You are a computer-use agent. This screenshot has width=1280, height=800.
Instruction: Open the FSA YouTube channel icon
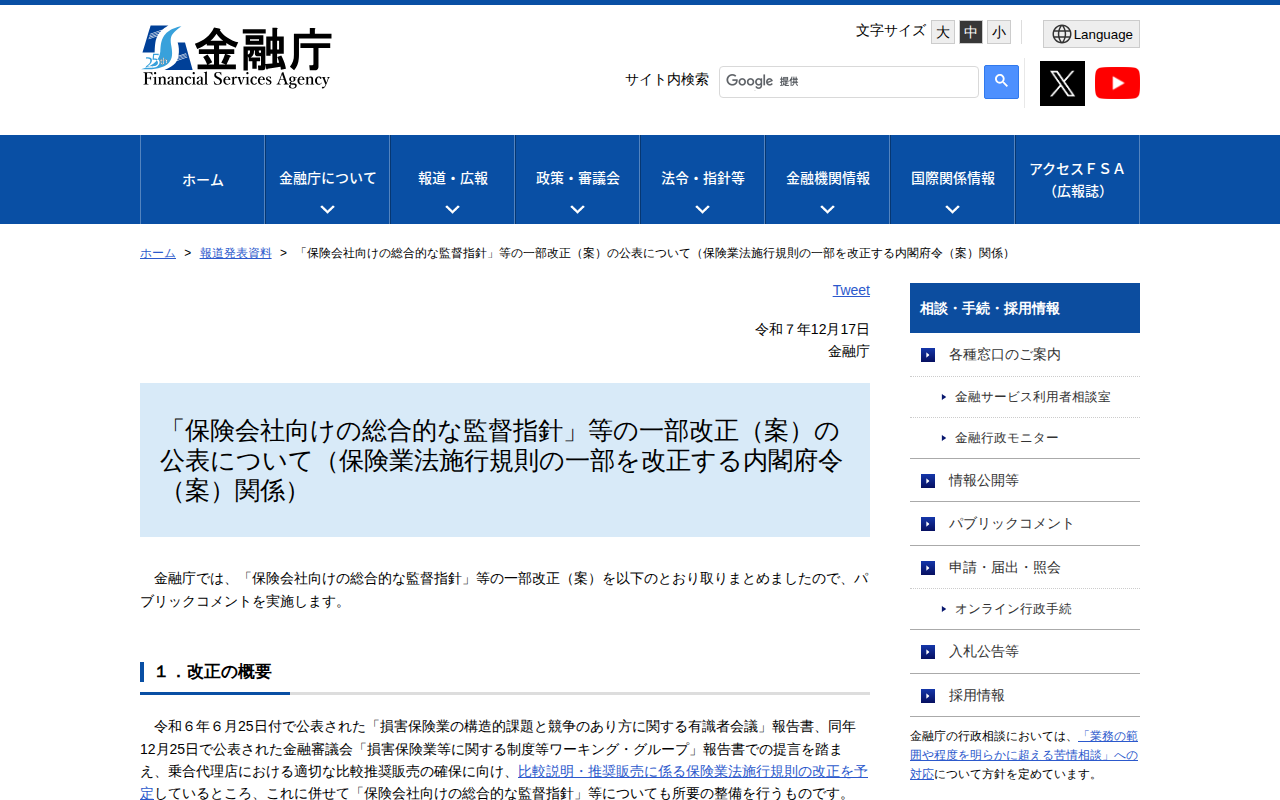click(1117, 83)
